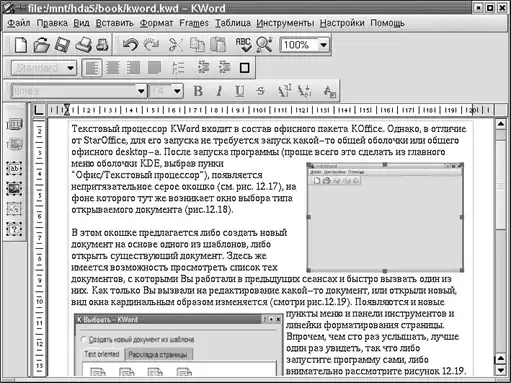Screen dimensions: 511x383
Task: Open a file with folder icon
Action: click(41, 45)
